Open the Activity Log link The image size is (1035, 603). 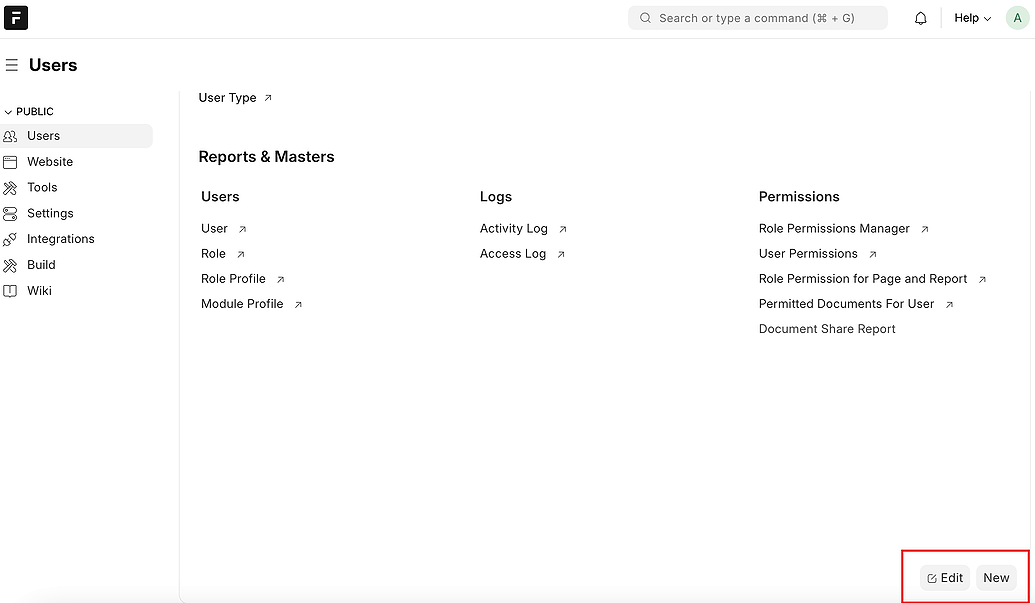click(x=513, y=229)
